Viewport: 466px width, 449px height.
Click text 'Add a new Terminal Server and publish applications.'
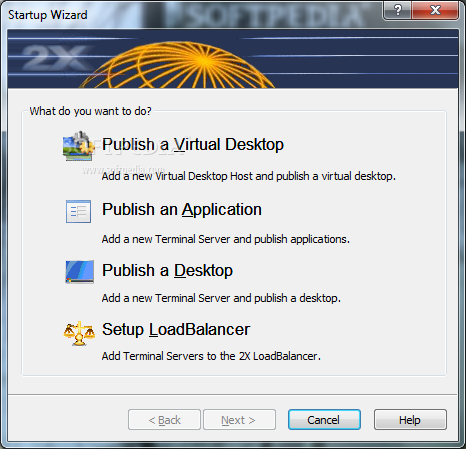click(x=226, y=239)
